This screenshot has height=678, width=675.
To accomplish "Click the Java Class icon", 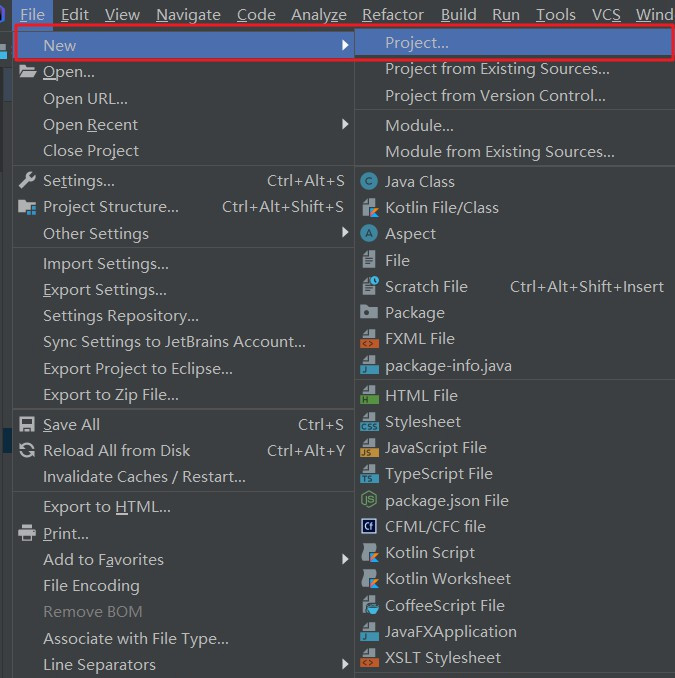I will coord(369,181).
